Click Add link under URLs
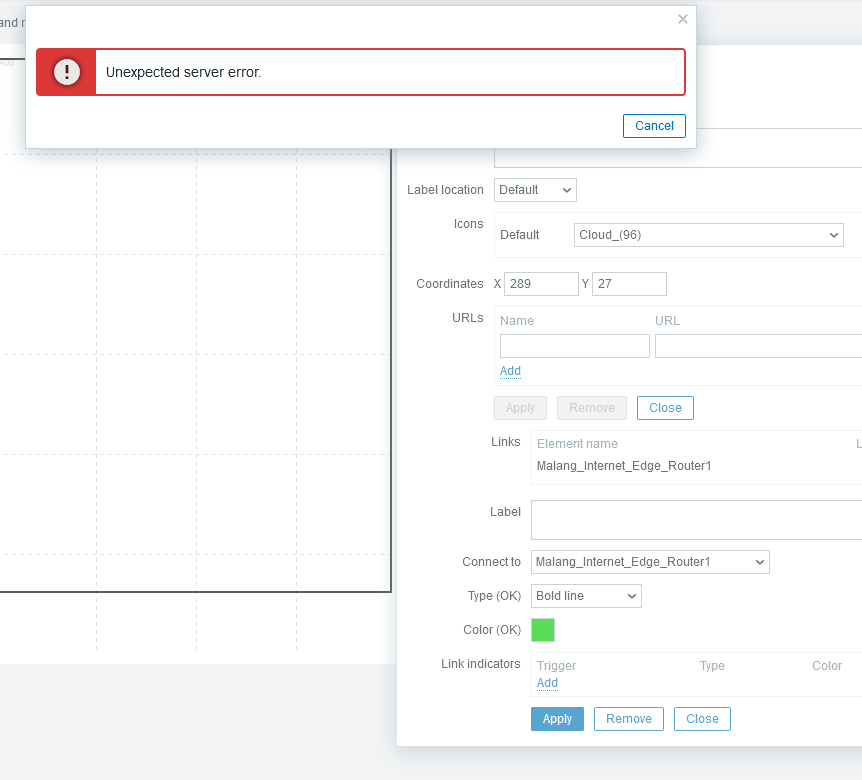Screen dimensions: 862x780 [x=510, y=371]
